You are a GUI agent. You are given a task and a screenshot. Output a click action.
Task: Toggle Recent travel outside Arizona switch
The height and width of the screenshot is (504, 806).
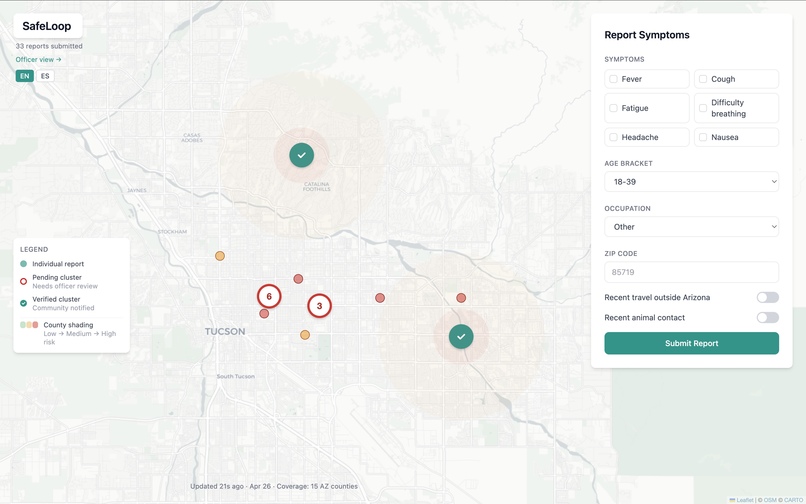click(767, 297)
